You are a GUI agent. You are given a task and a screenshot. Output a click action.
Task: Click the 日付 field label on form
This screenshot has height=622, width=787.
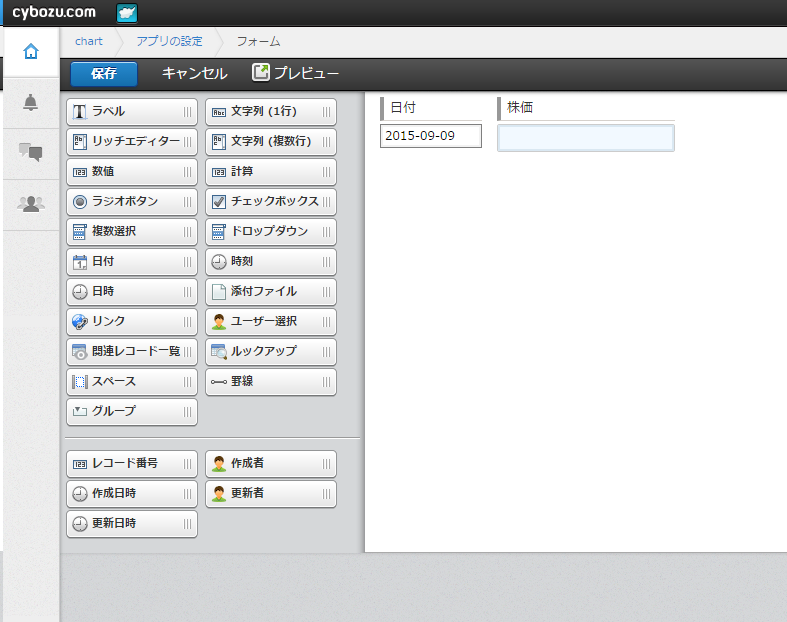(403, 107)
